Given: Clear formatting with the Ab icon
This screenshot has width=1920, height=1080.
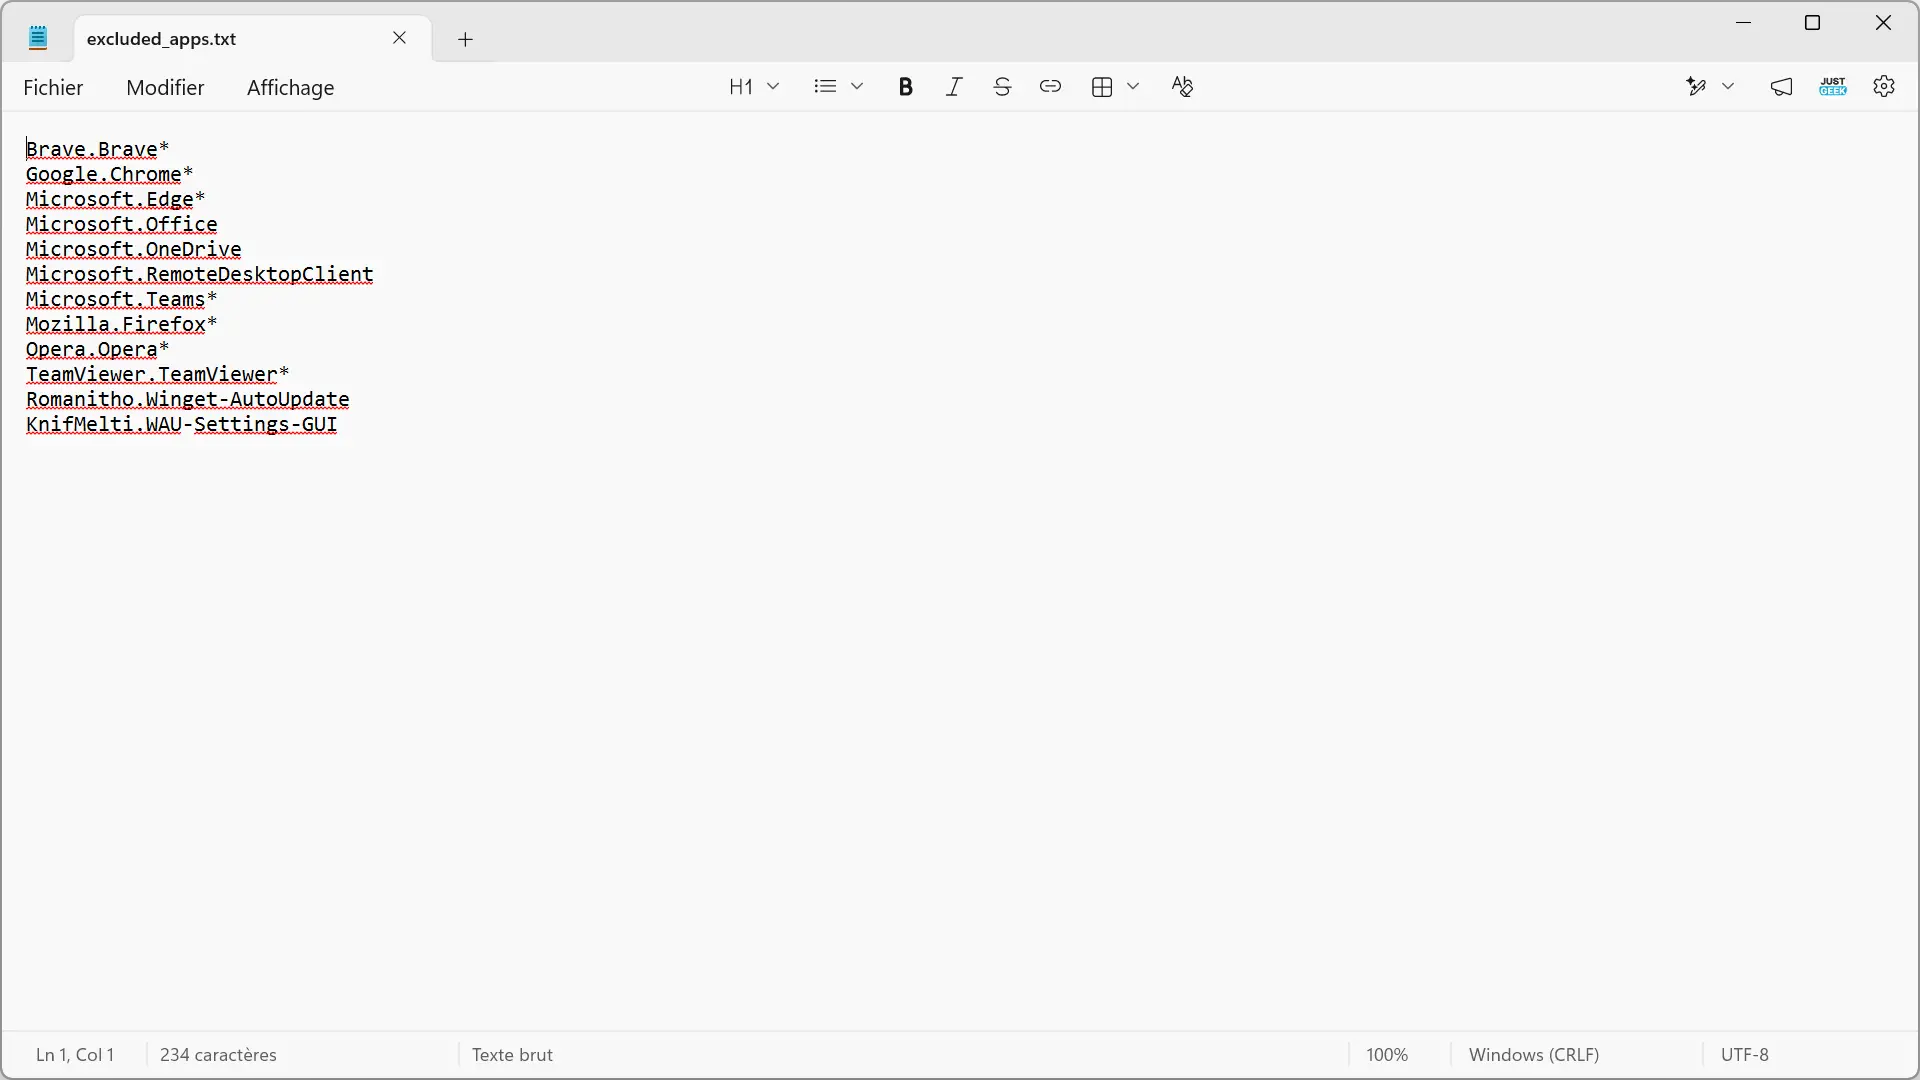Looking at the screenshot, I should click(x=1182, y=87).
